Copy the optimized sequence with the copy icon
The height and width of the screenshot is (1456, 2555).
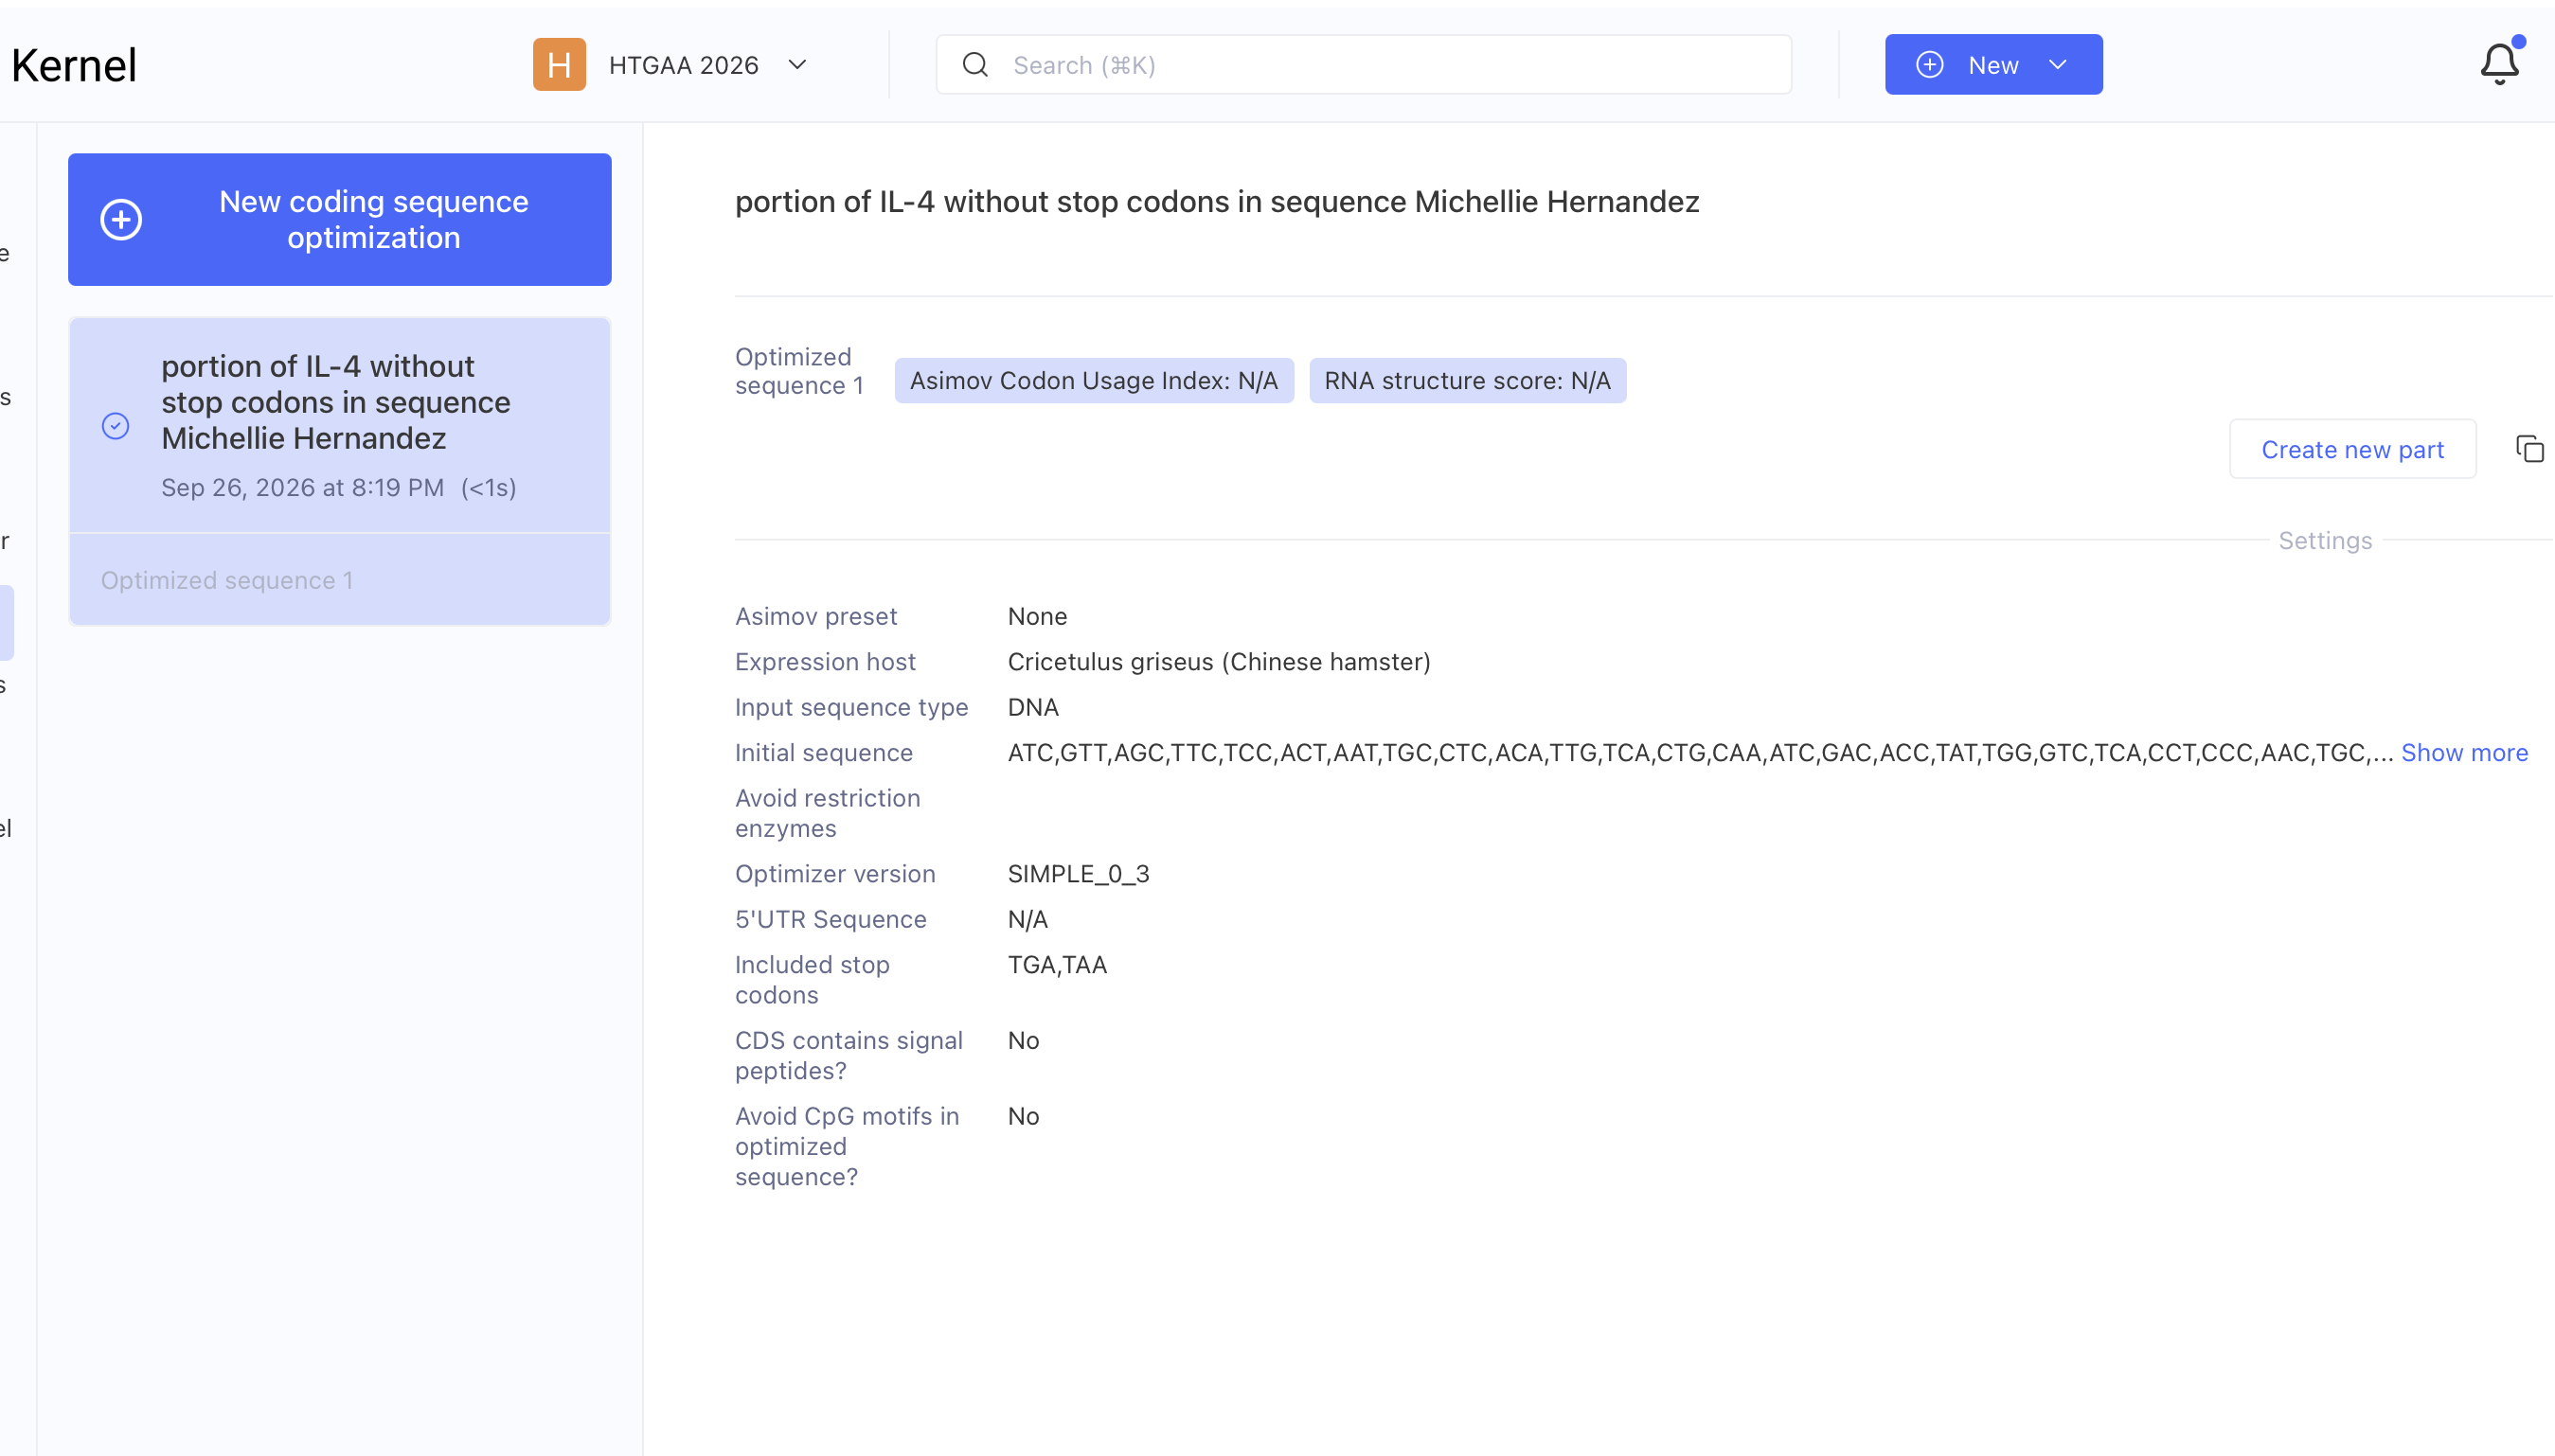pos(2529,449)
